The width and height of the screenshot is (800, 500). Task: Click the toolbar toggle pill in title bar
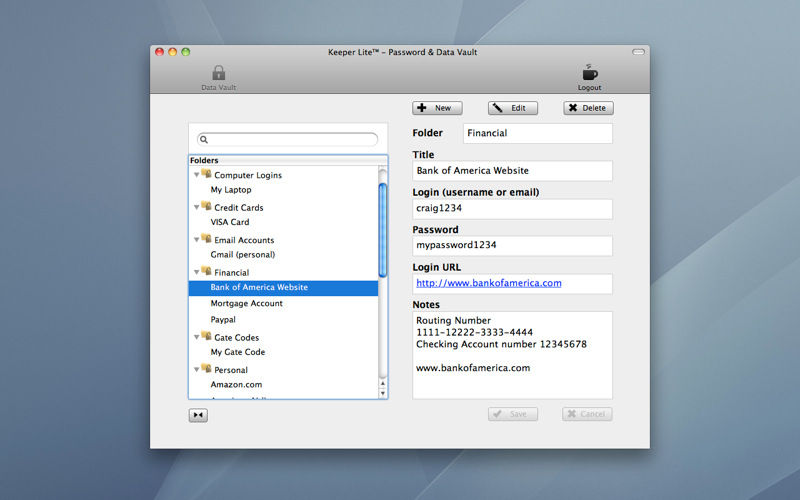[x=638, y=52]
